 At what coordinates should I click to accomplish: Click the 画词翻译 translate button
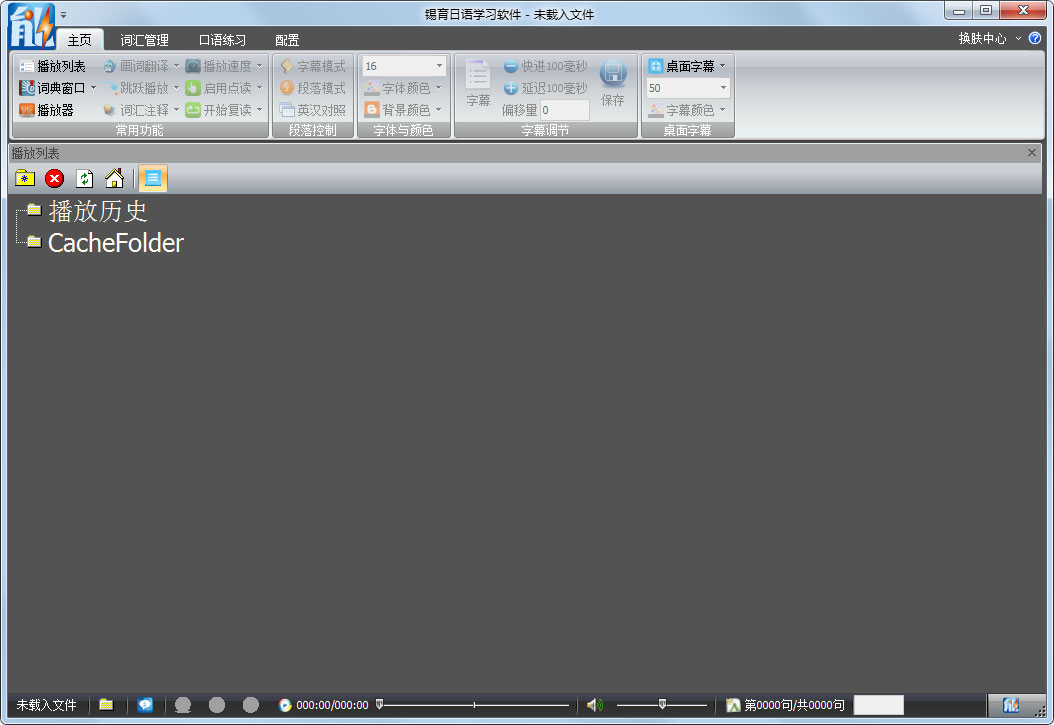click(x=136, y=66)
